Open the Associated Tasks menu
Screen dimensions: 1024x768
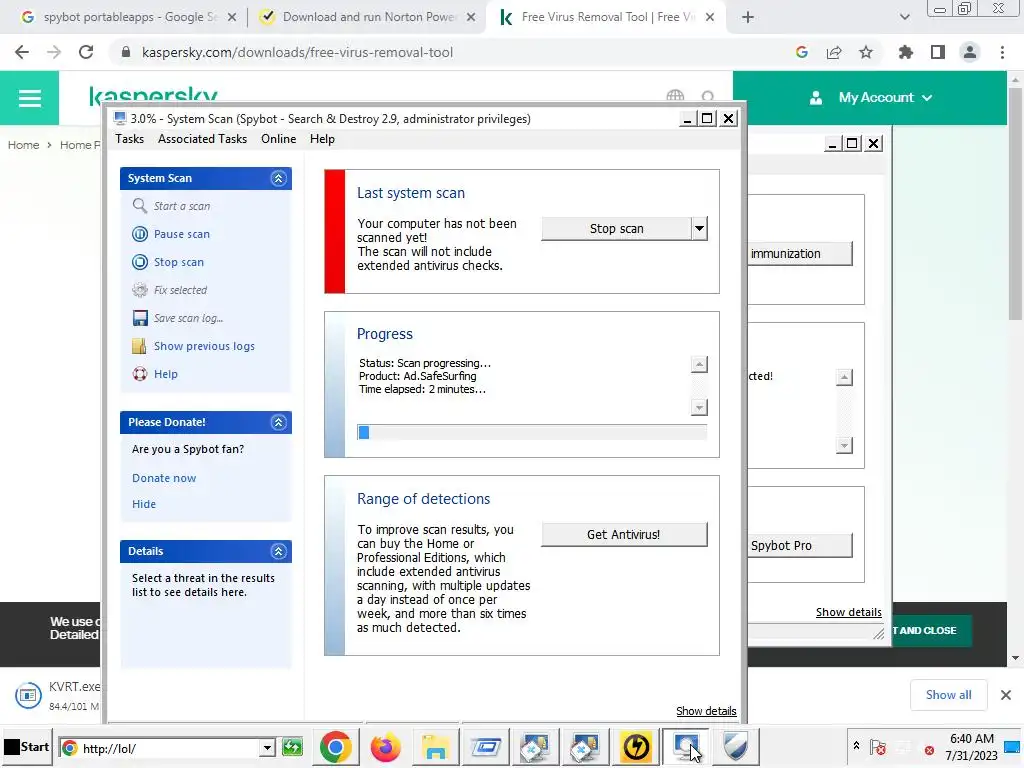click(202, 139)
